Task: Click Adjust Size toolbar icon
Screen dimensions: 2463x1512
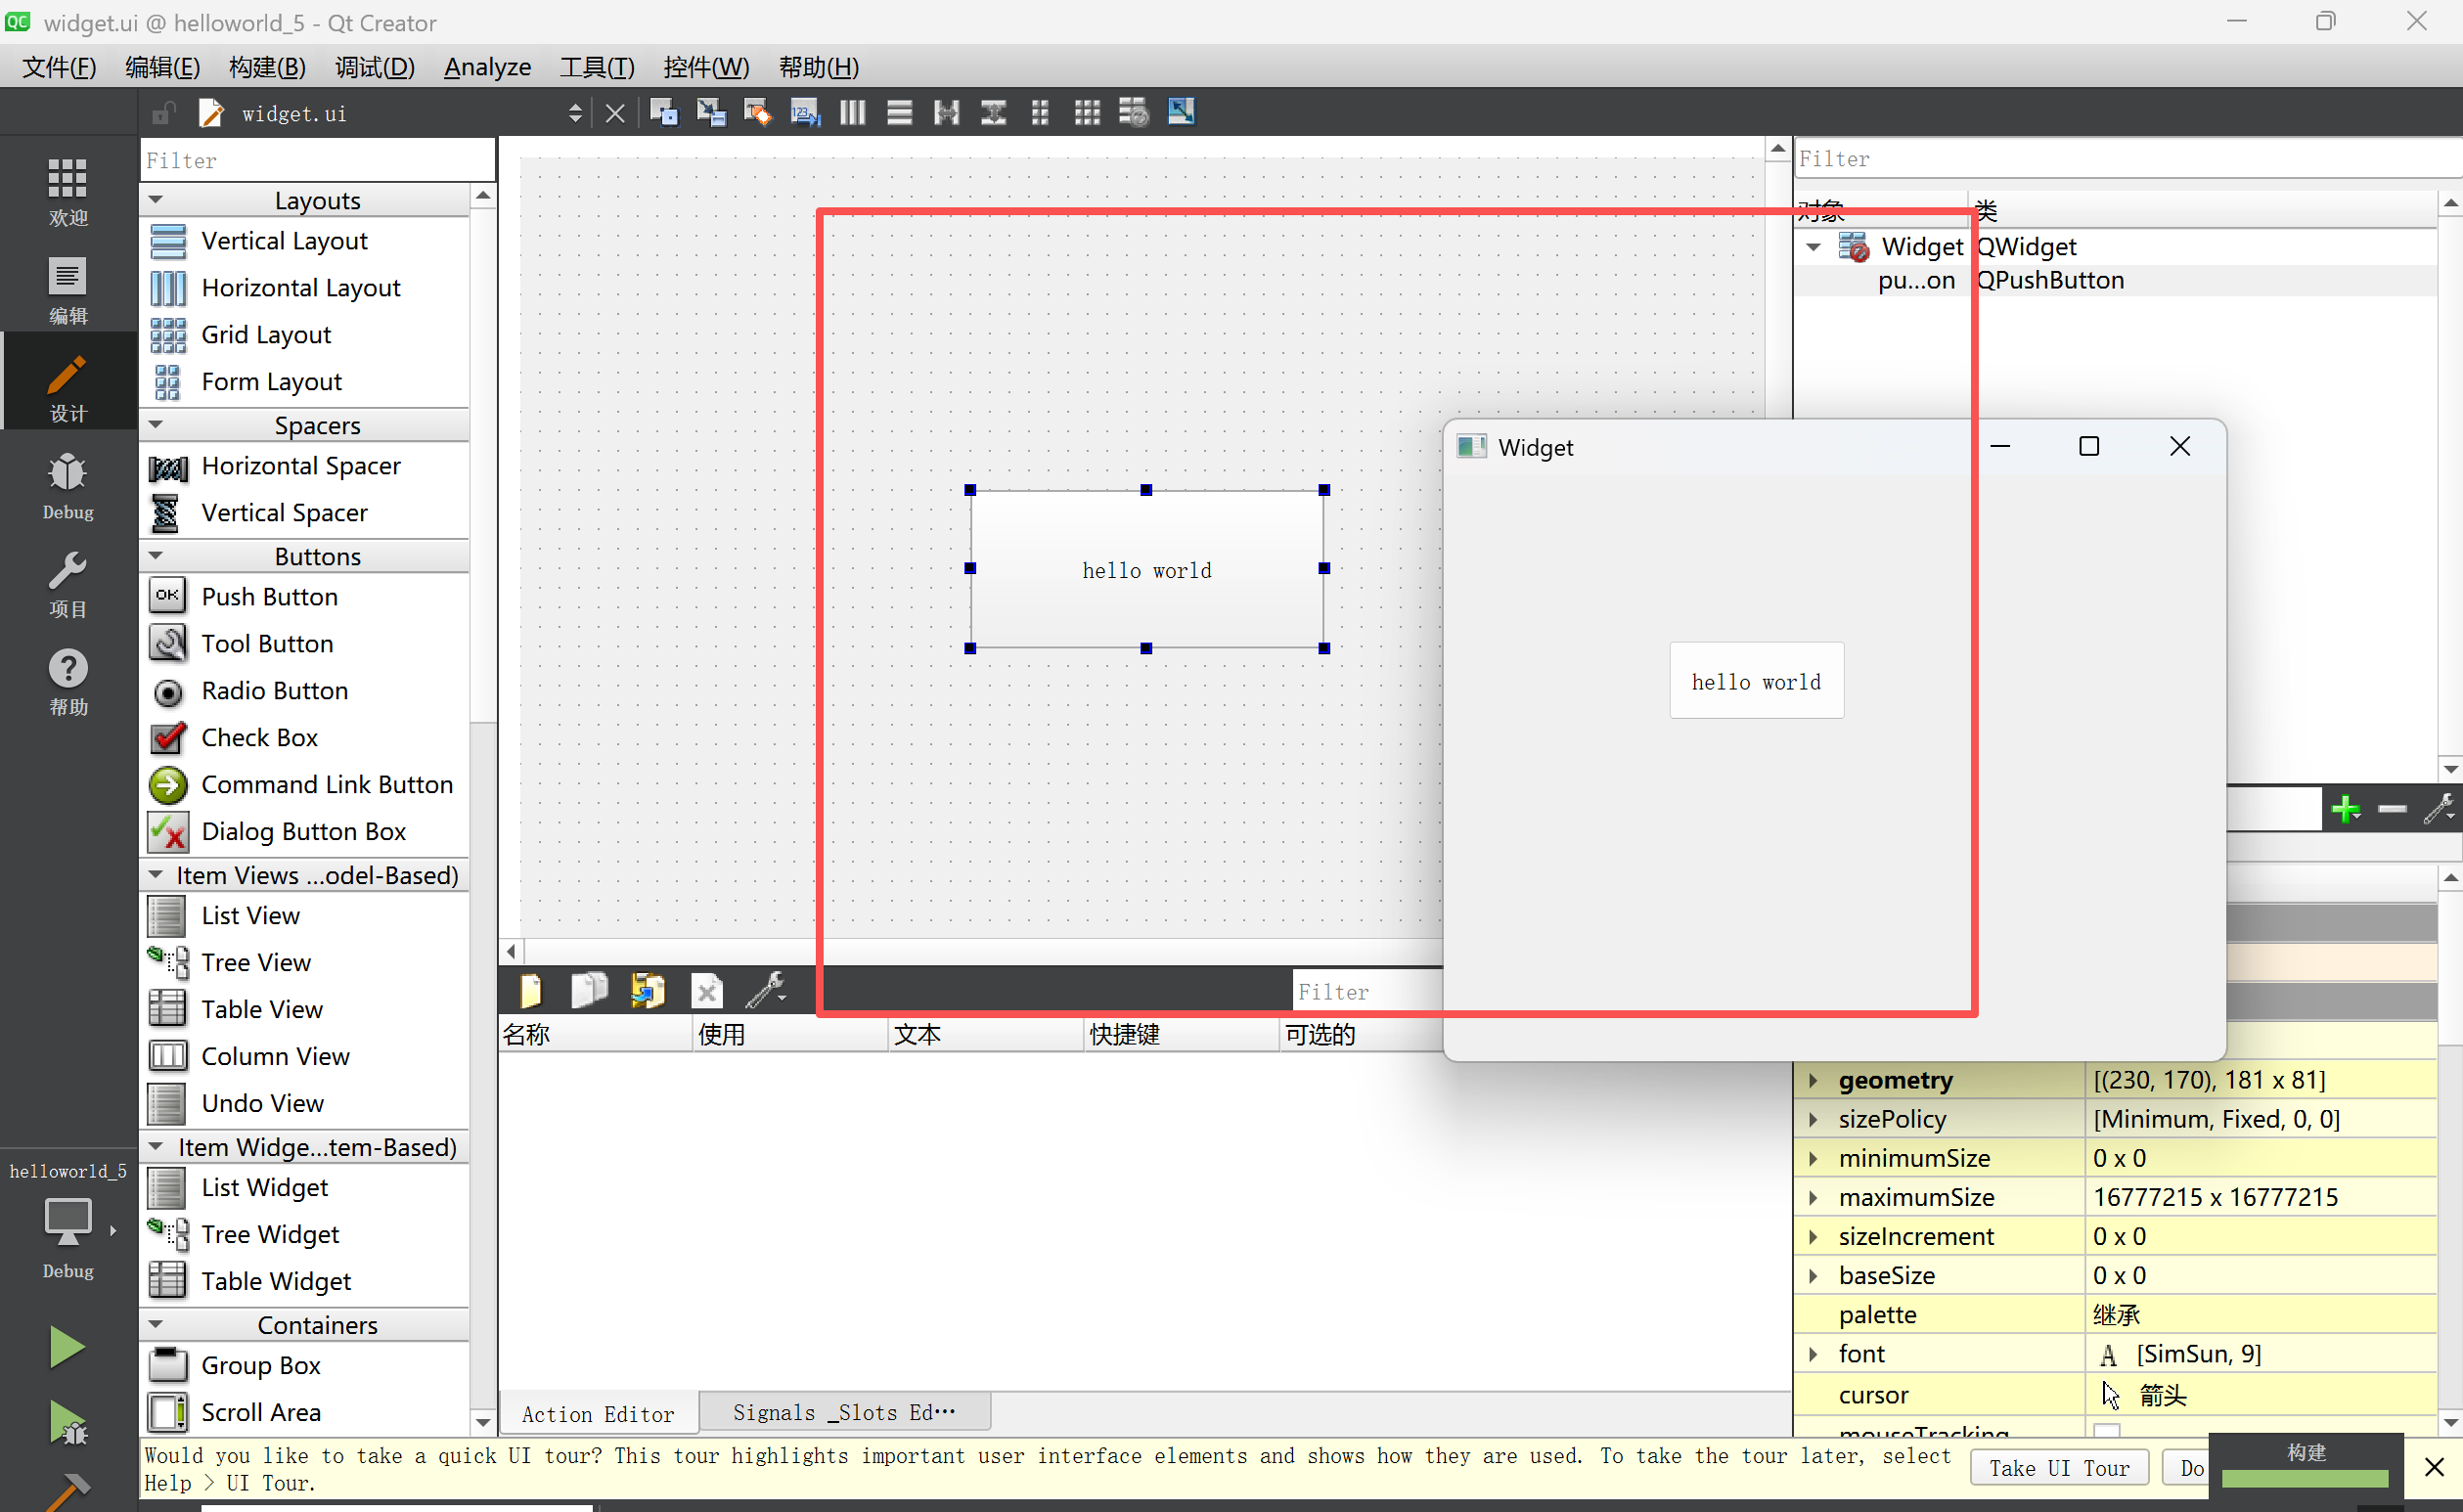Action: tap(1181, 112)
